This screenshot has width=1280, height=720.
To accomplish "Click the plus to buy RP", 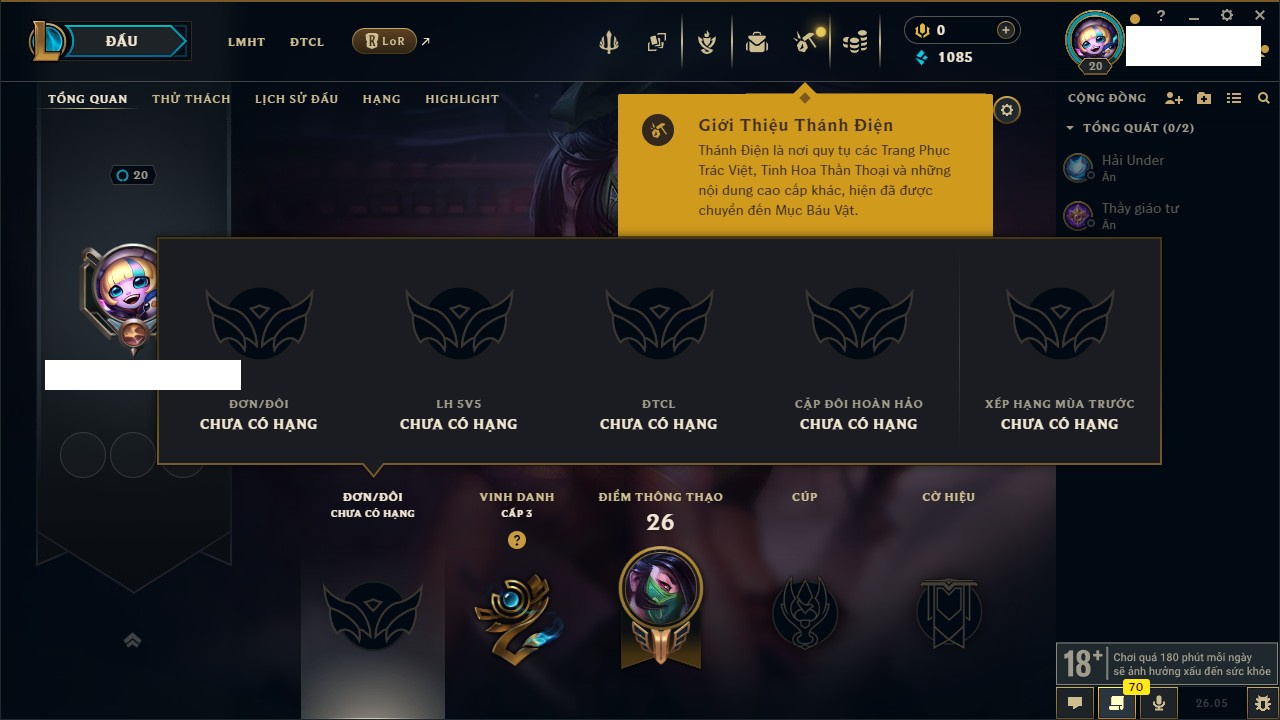I will pos(1006,30).
